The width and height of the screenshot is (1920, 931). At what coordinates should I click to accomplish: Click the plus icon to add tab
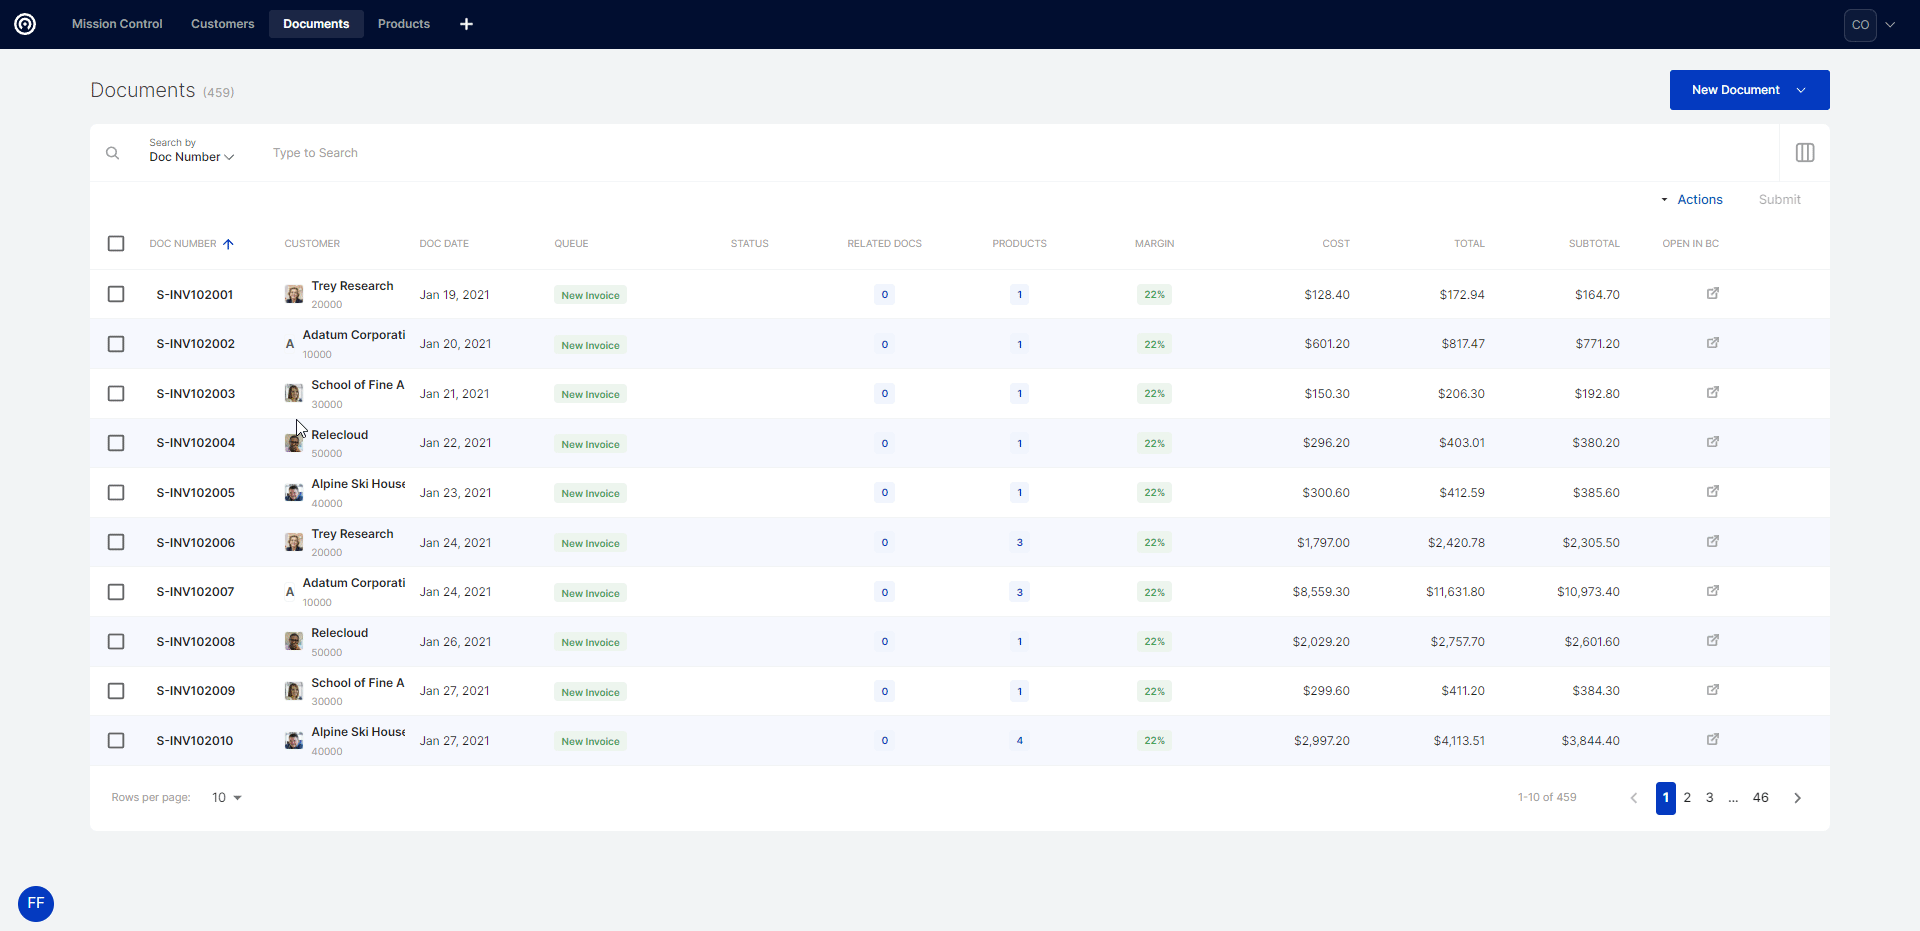pyautogui.click(x=466, y=24)
